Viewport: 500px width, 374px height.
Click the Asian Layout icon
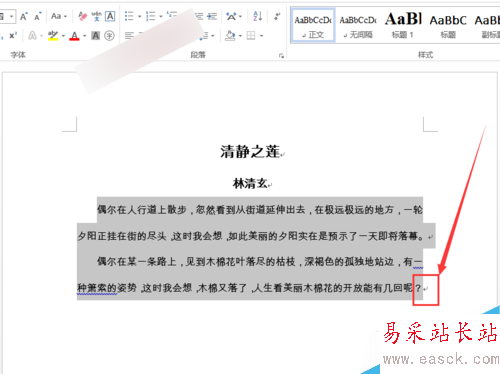click(x=231, y=16)
